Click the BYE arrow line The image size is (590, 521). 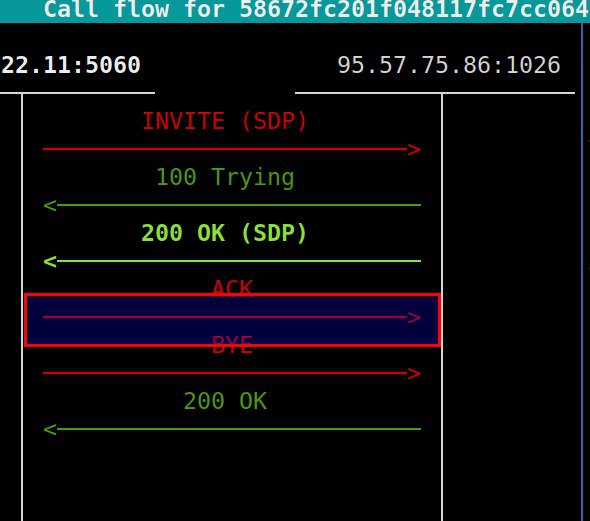pyautogui.click(x=232, y=373)
